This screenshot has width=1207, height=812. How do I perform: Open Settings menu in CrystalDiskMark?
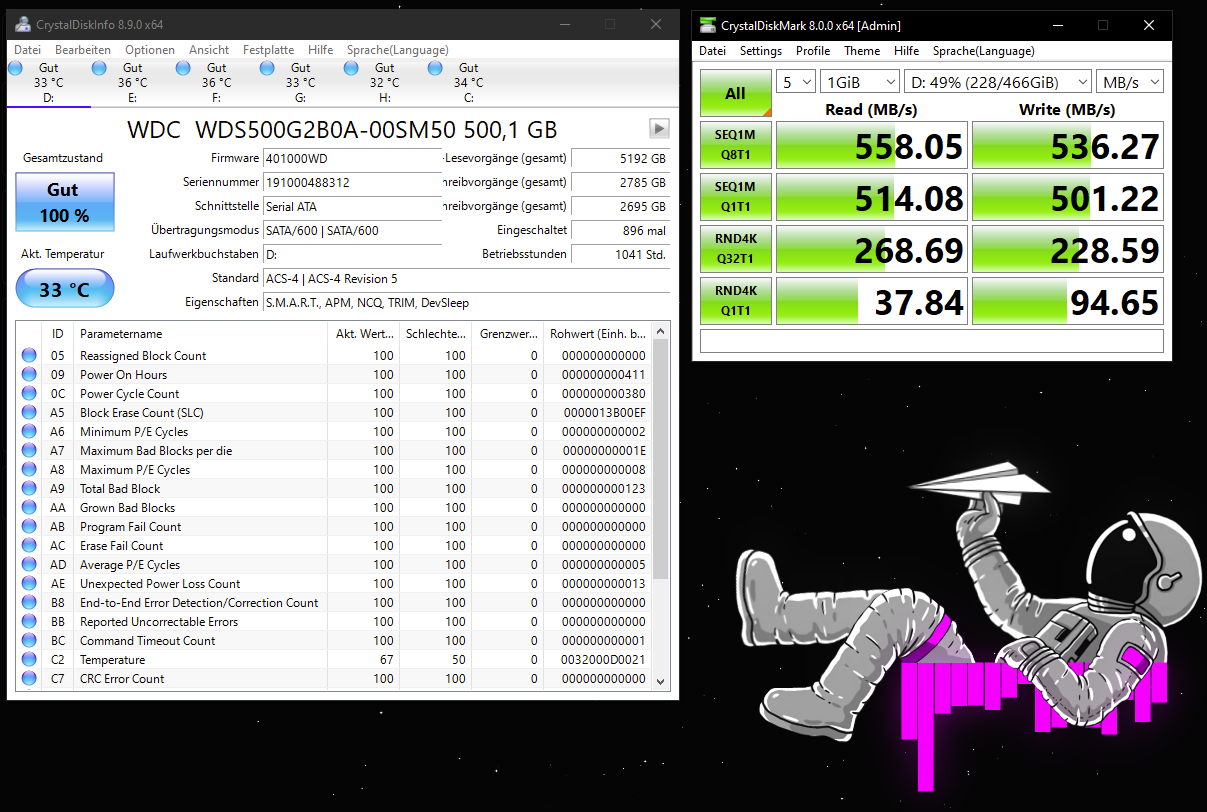pyautogui.click(x=761, y=51)
